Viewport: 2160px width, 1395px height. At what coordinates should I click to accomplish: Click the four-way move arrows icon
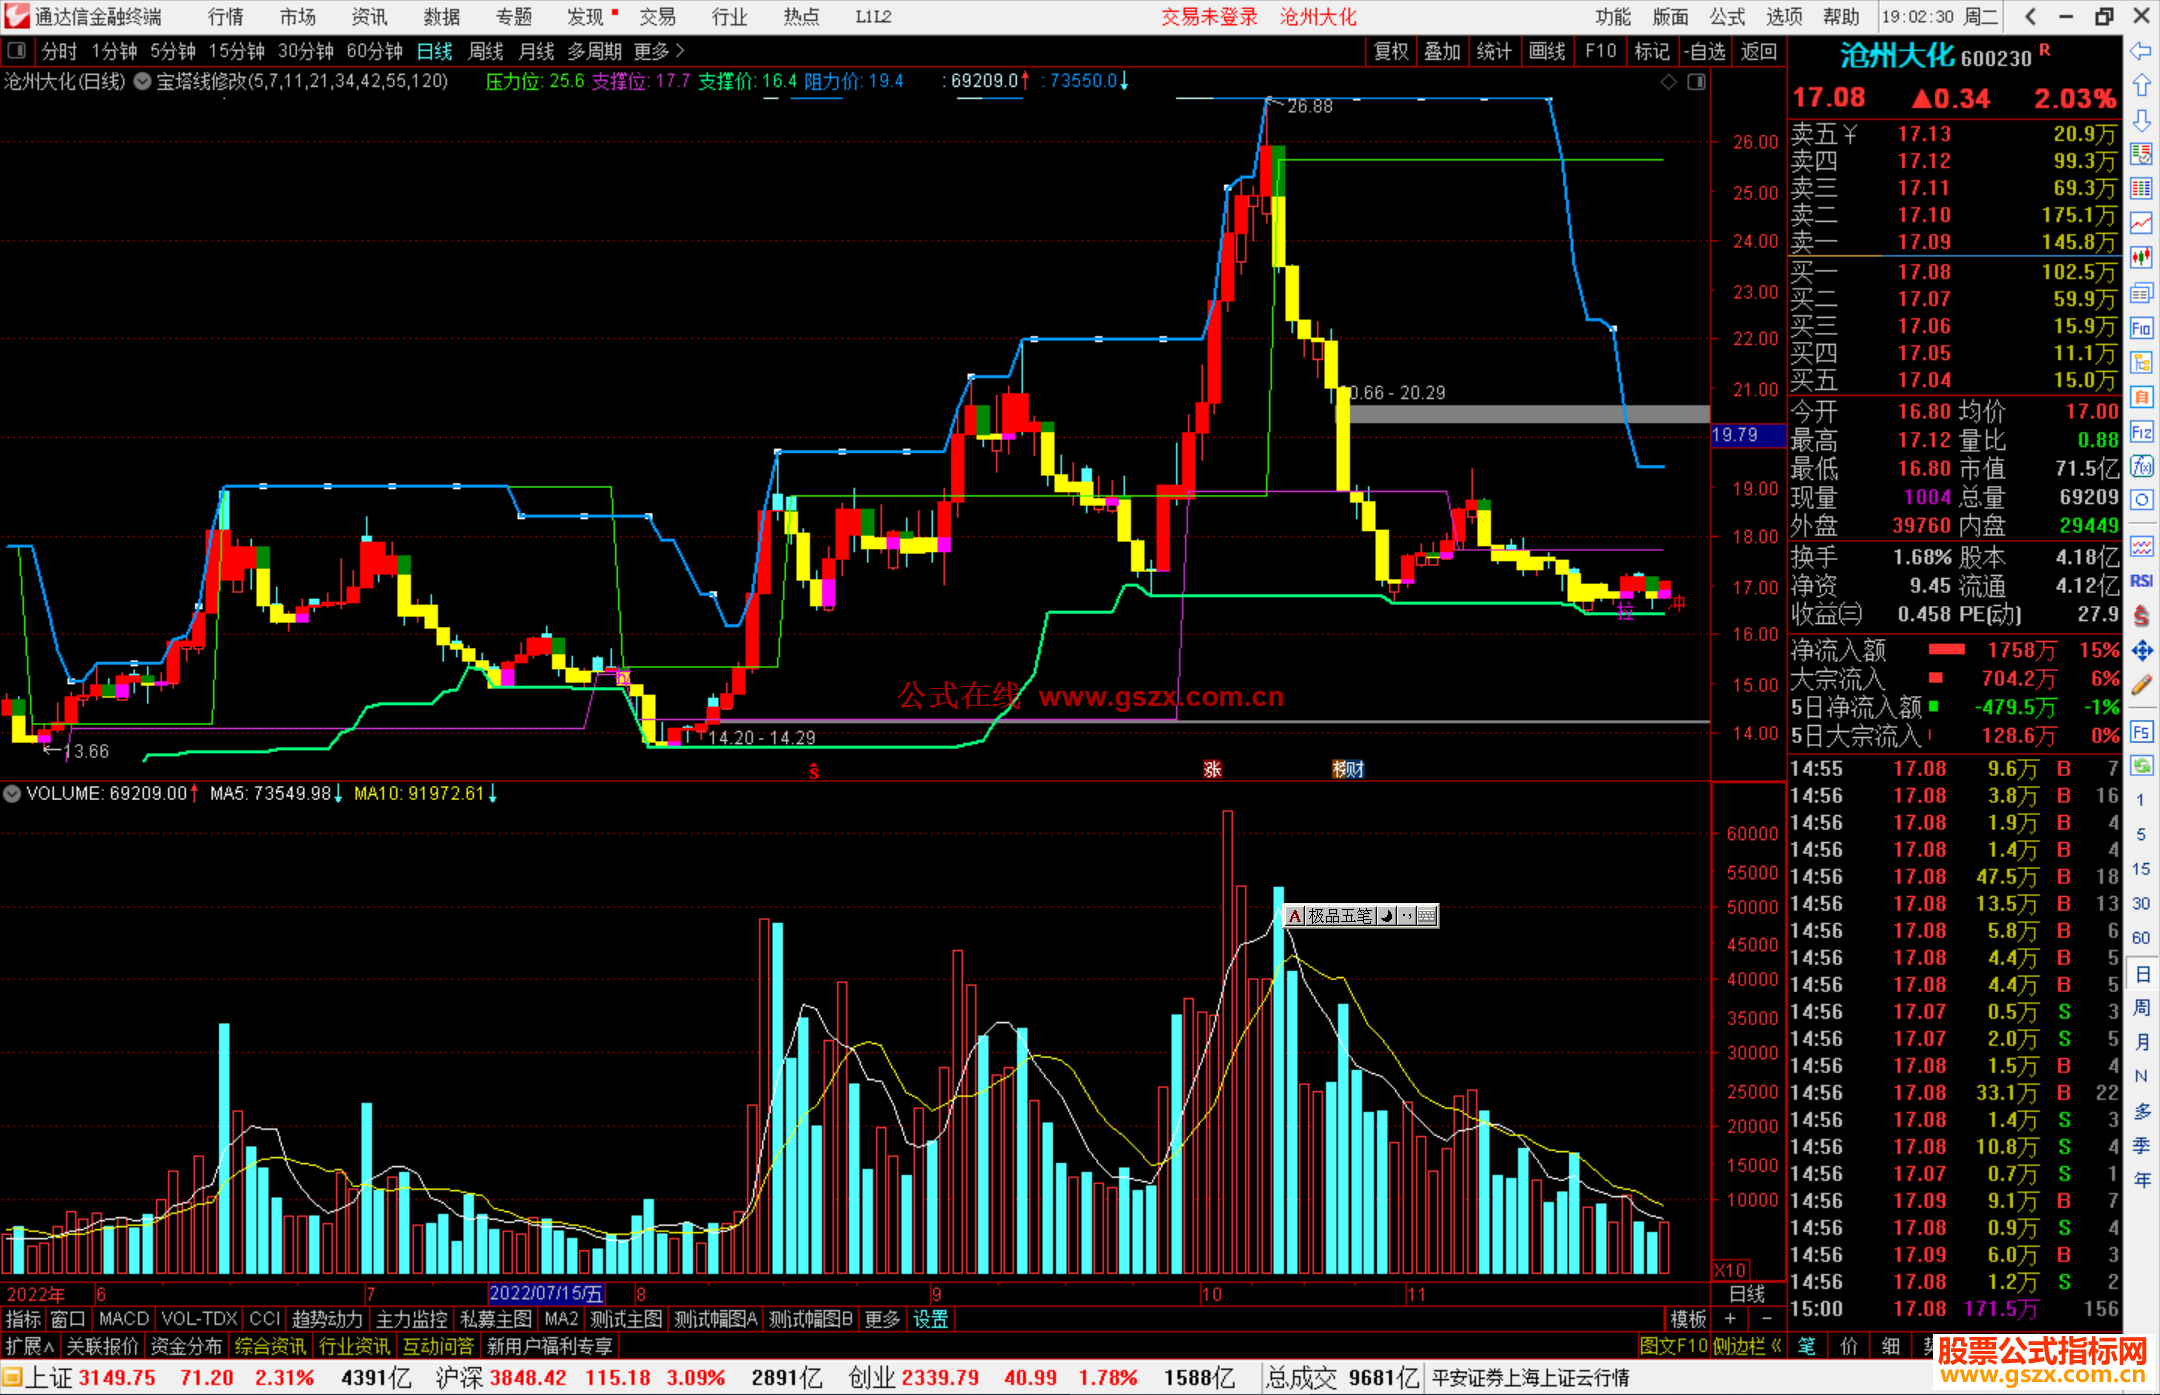click(x=2141, y=651)
